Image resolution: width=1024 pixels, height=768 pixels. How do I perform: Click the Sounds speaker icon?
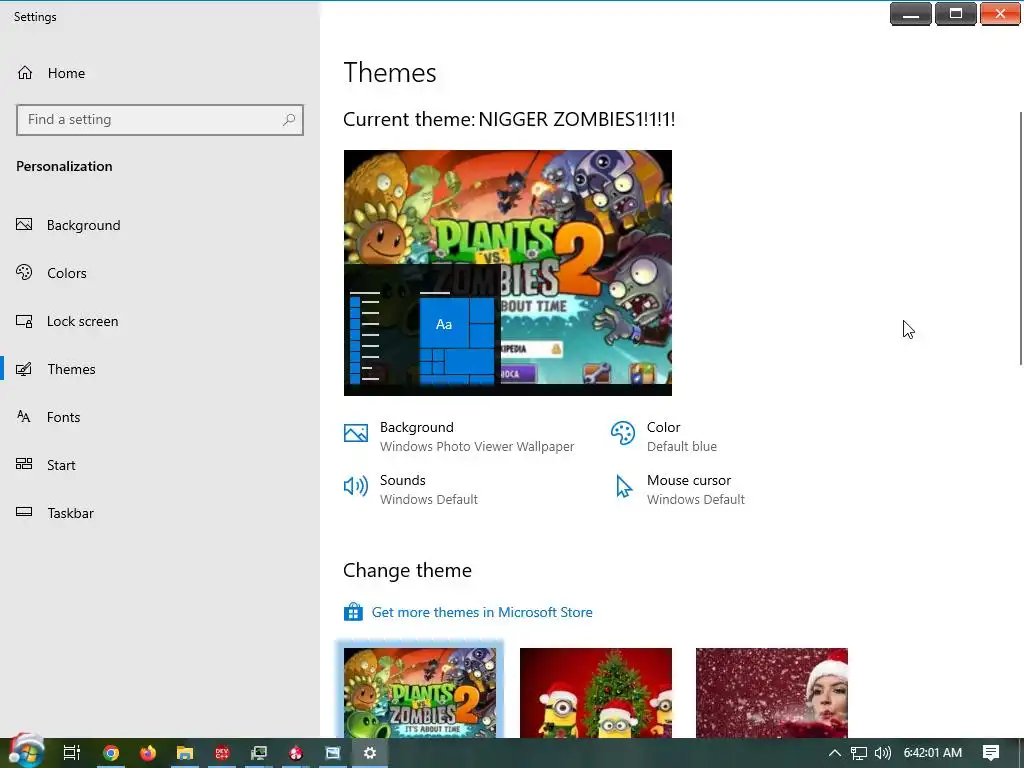[x=356, y=486]
